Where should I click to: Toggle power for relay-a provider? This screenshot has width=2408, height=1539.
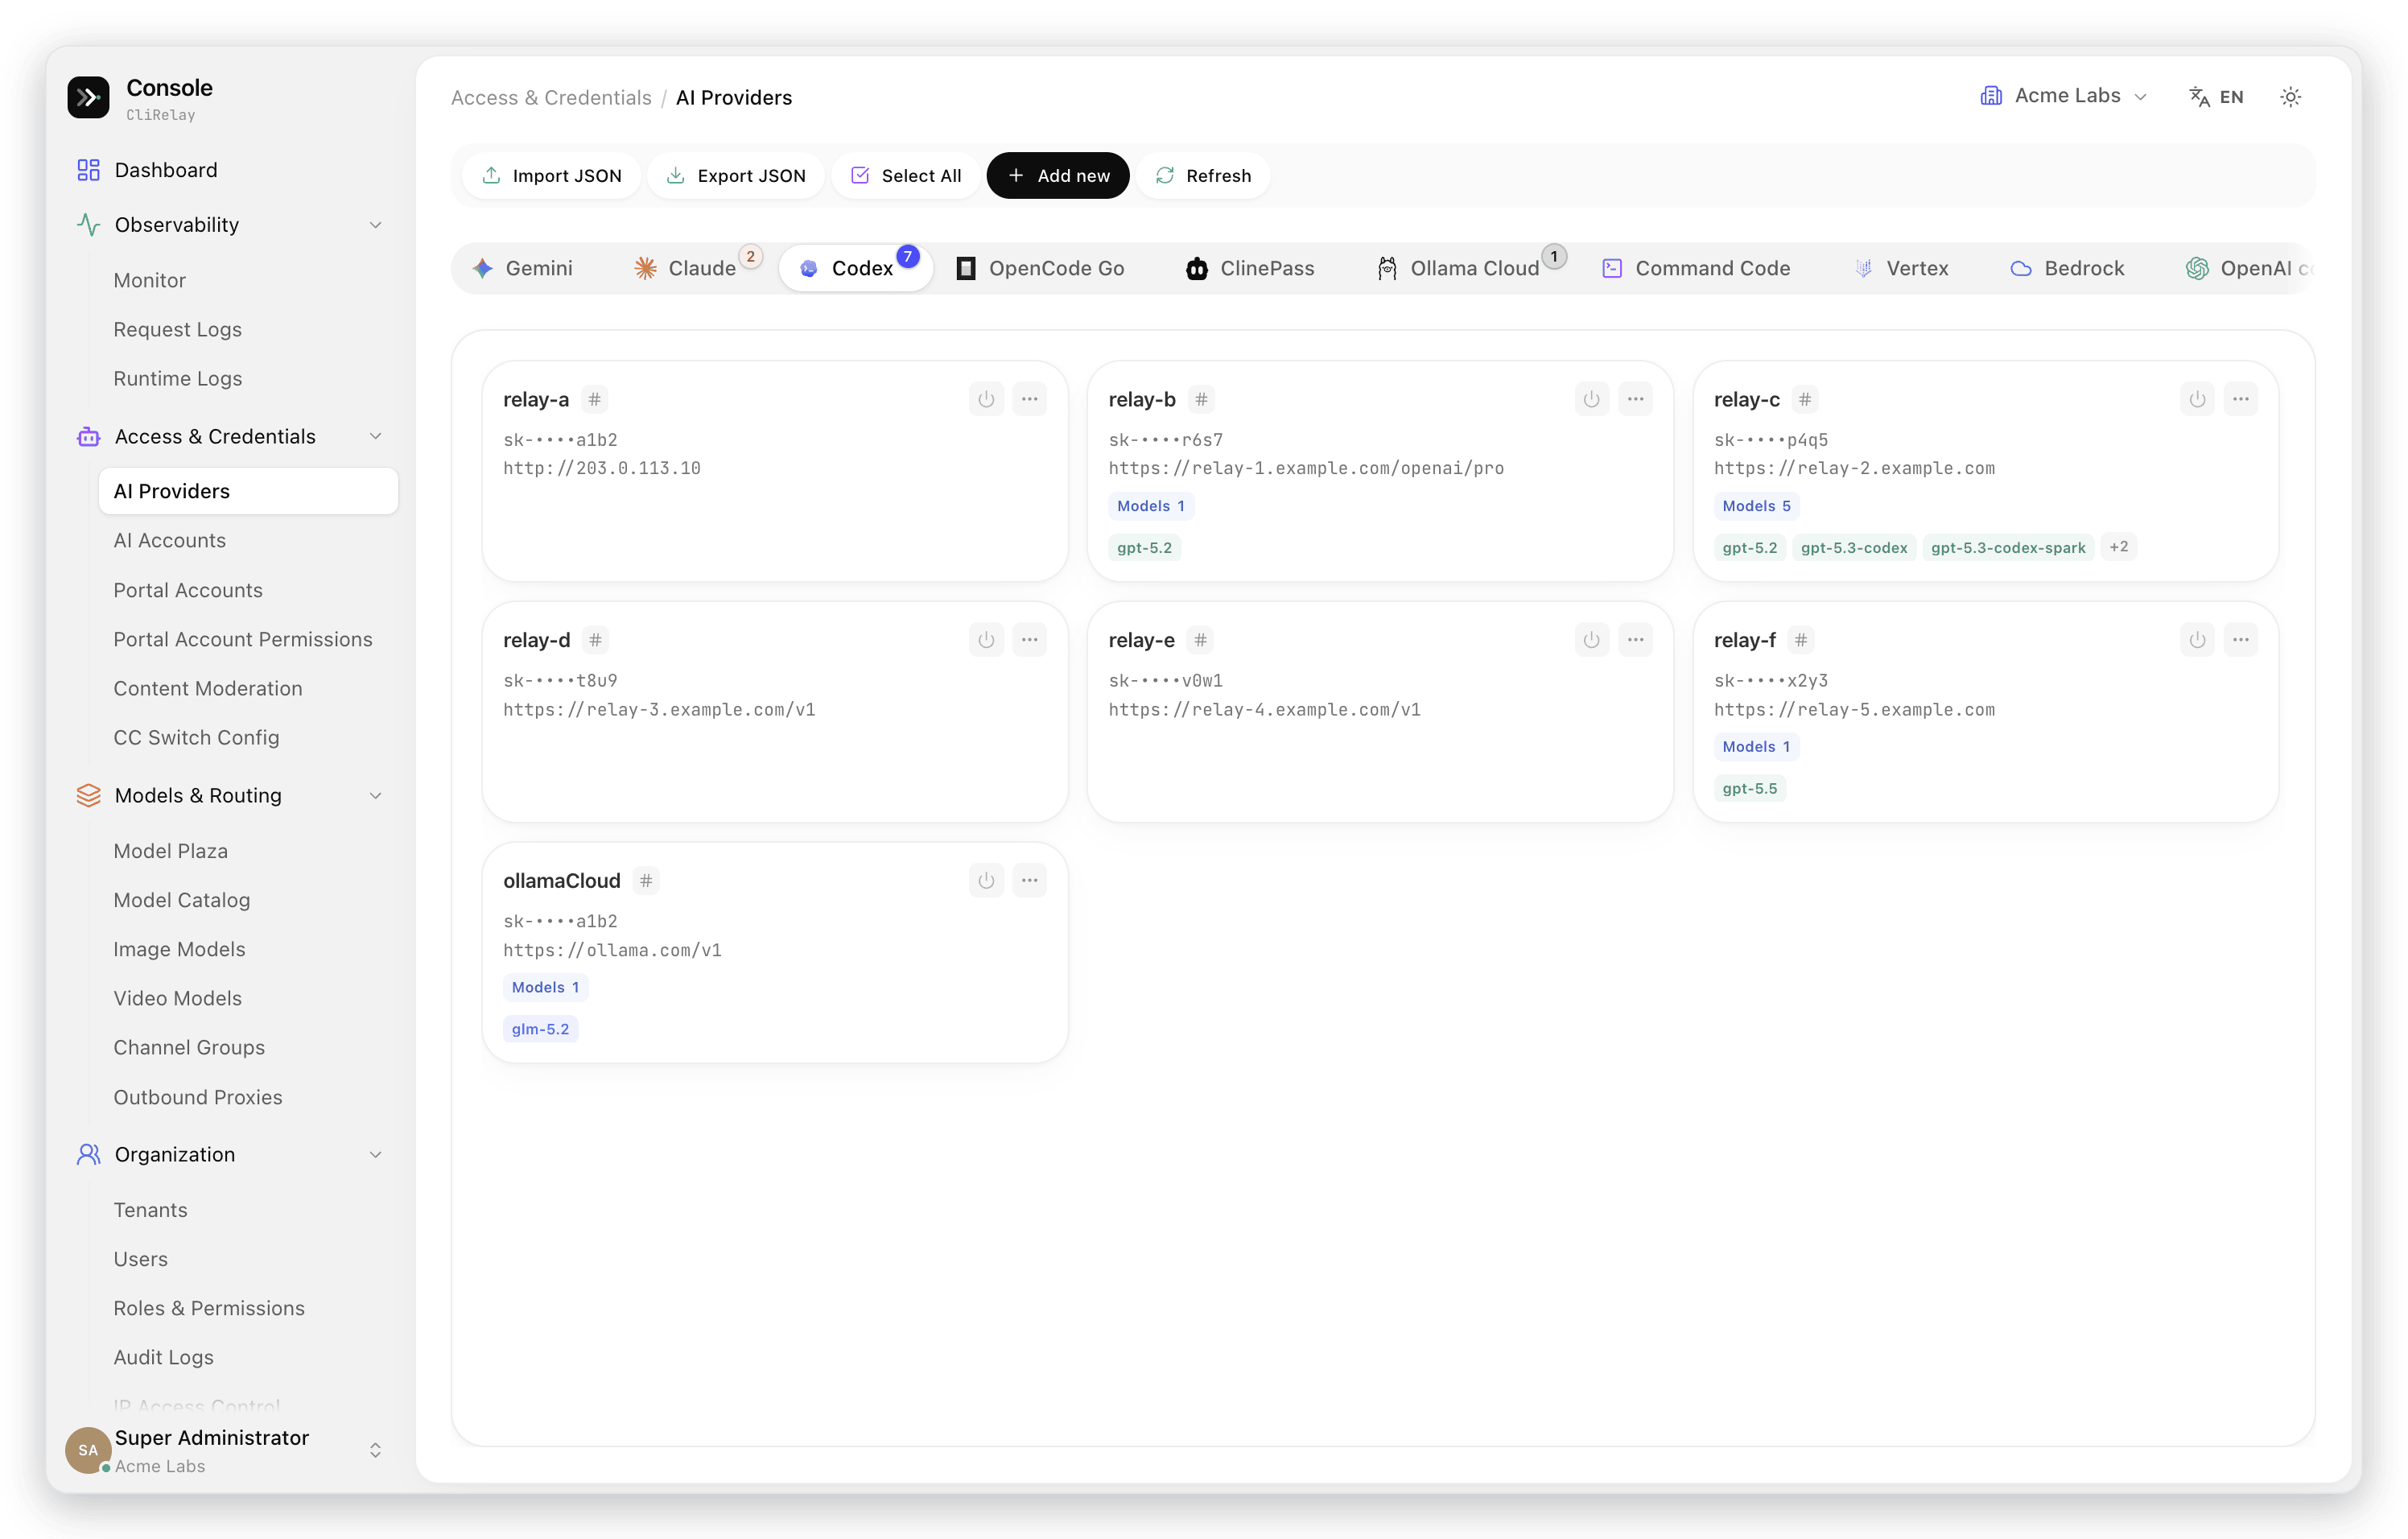[x=986, y=399]
